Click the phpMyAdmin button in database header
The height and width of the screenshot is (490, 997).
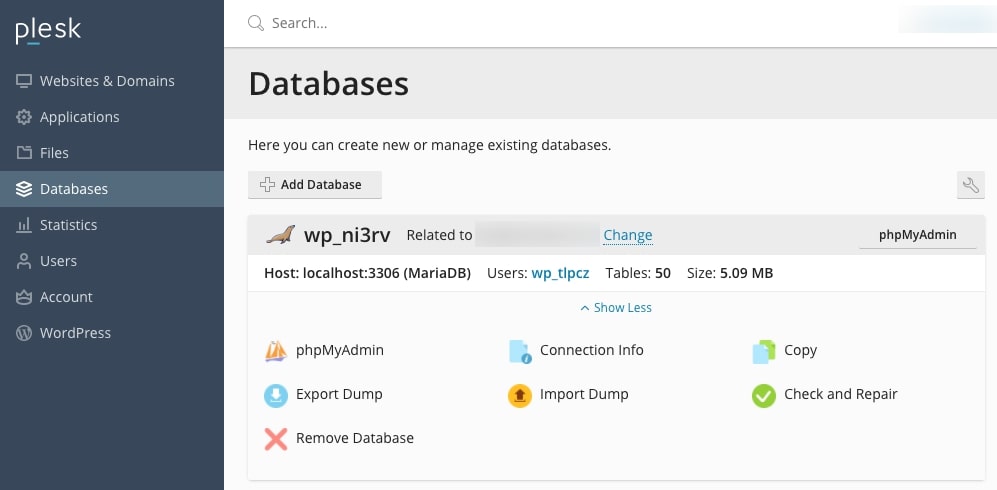click(x=917, y=235)
